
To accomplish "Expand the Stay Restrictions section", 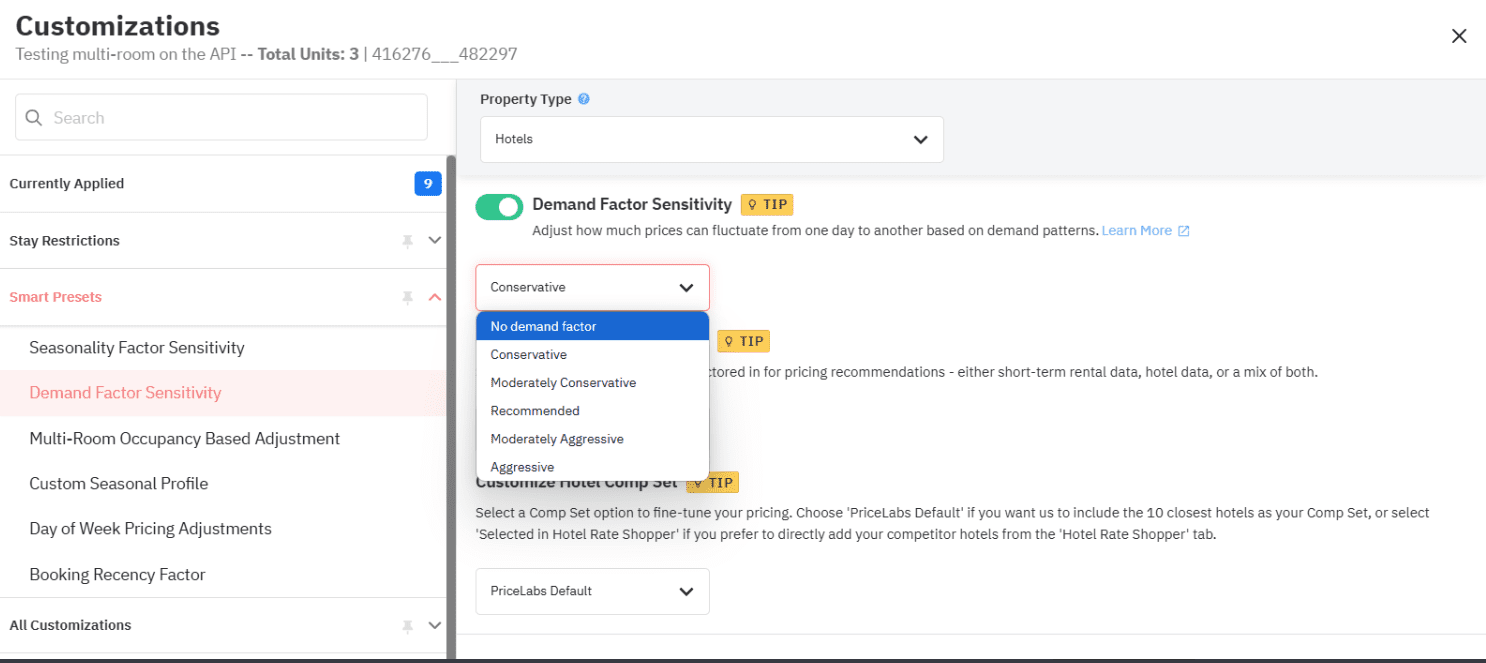I will (433, 240).
